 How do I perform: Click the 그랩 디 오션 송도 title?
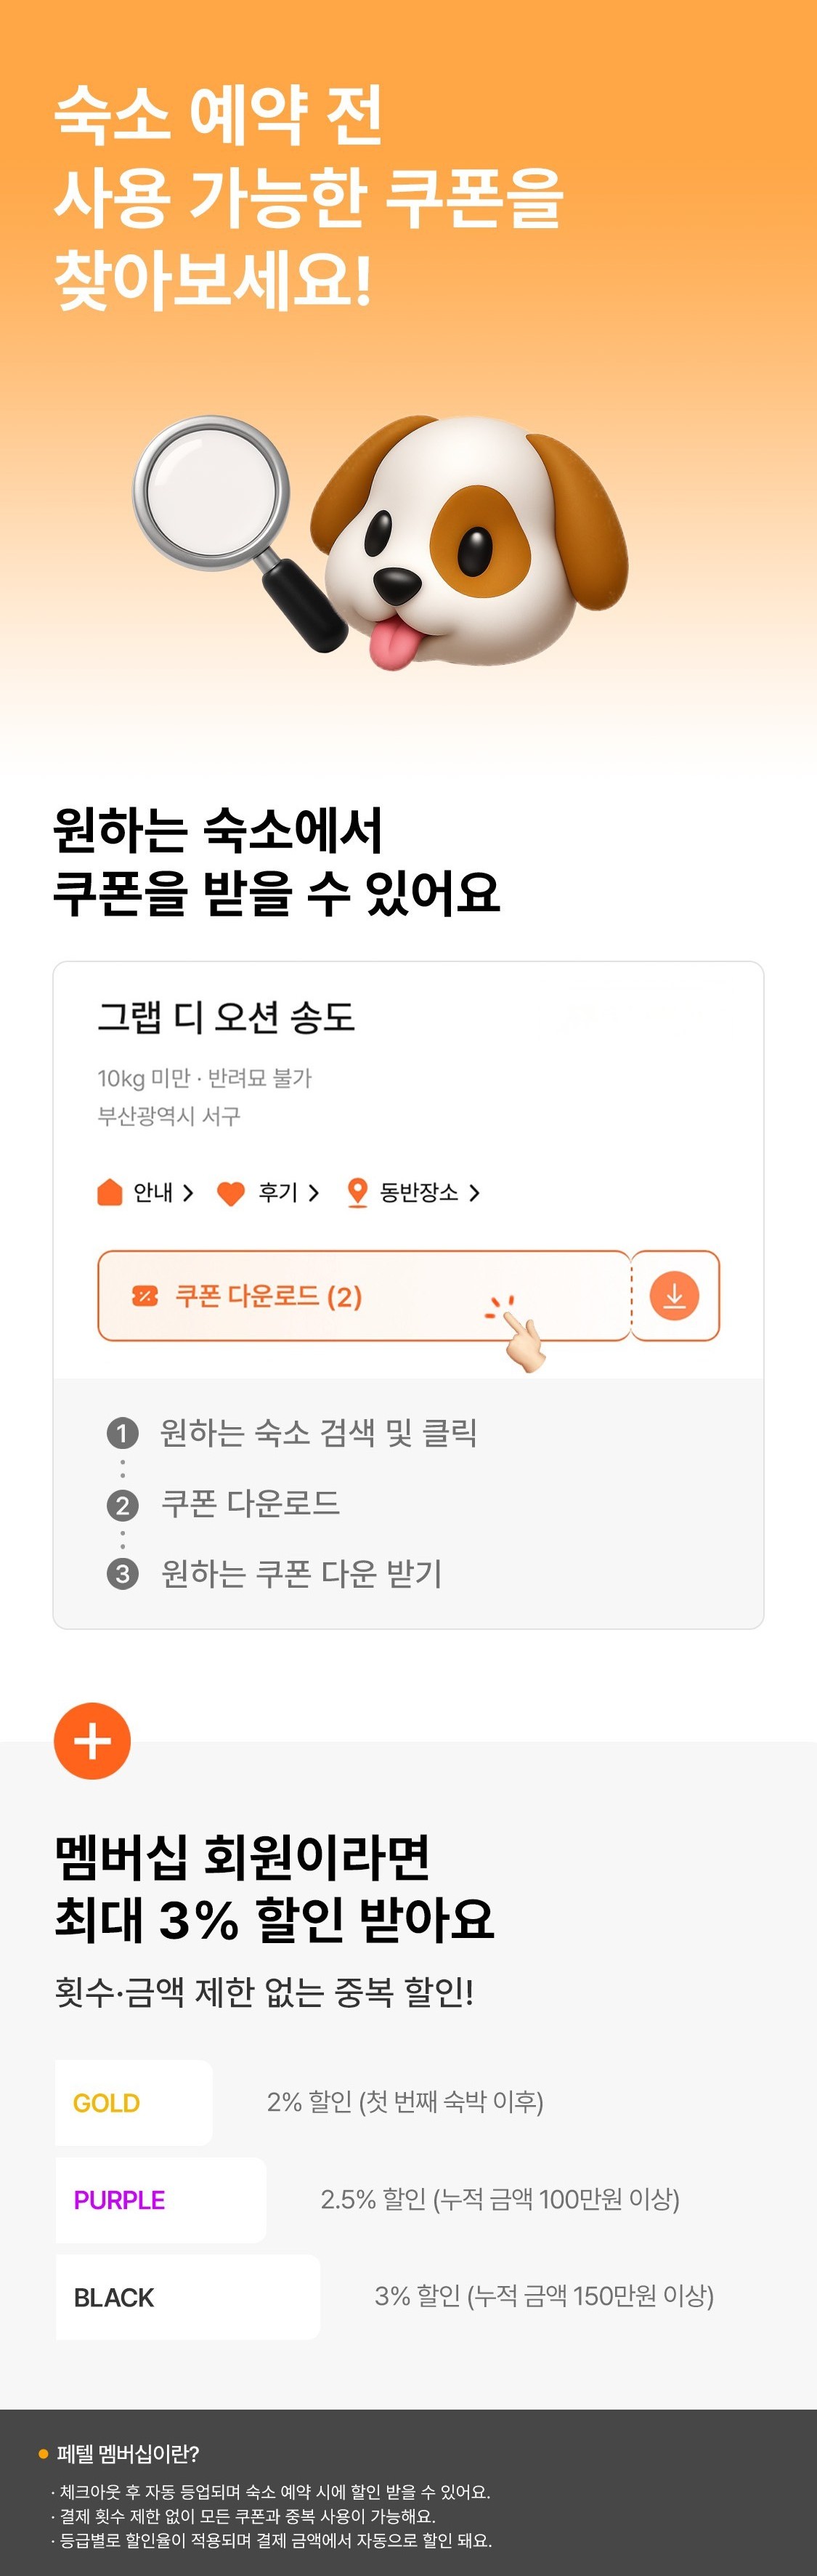tap(226, 1017)
